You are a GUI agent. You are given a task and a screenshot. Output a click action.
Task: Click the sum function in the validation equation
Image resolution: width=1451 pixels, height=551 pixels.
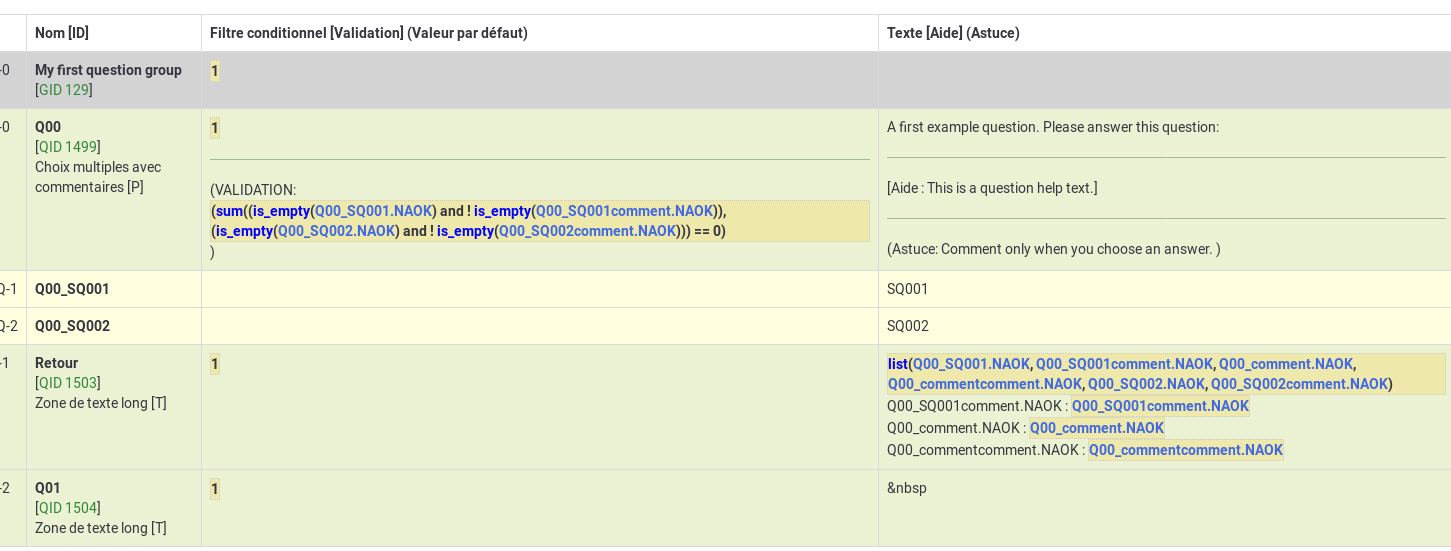[x=229, y=211]
